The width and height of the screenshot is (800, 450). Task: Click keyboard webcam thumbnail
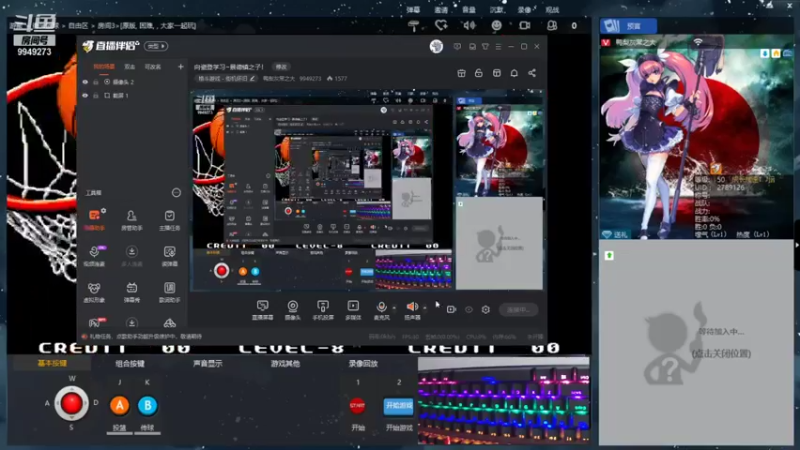point(504,400)
